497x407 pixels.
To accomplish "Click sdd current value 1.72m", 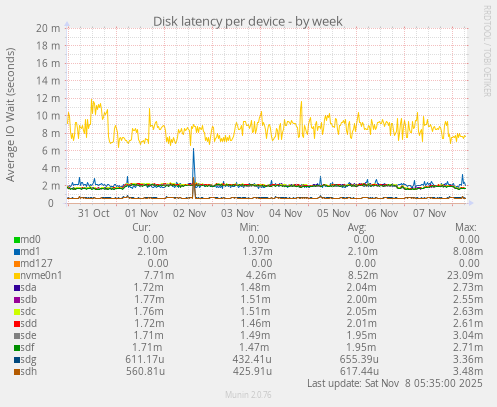I will click(x=149, y=323).
